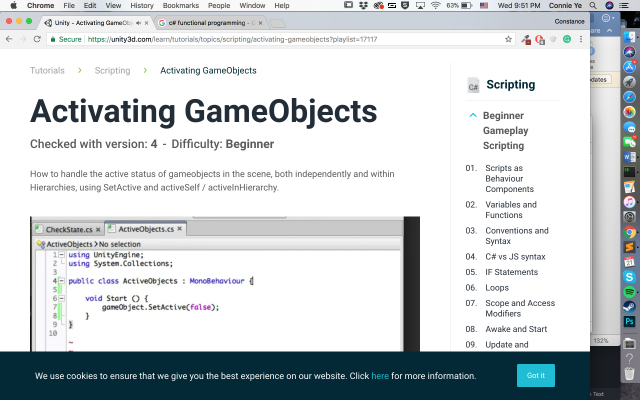This screenshot has height=400, width=640.
Task: Open the Dropbox menu bar icon
Action: coord(363,5)
